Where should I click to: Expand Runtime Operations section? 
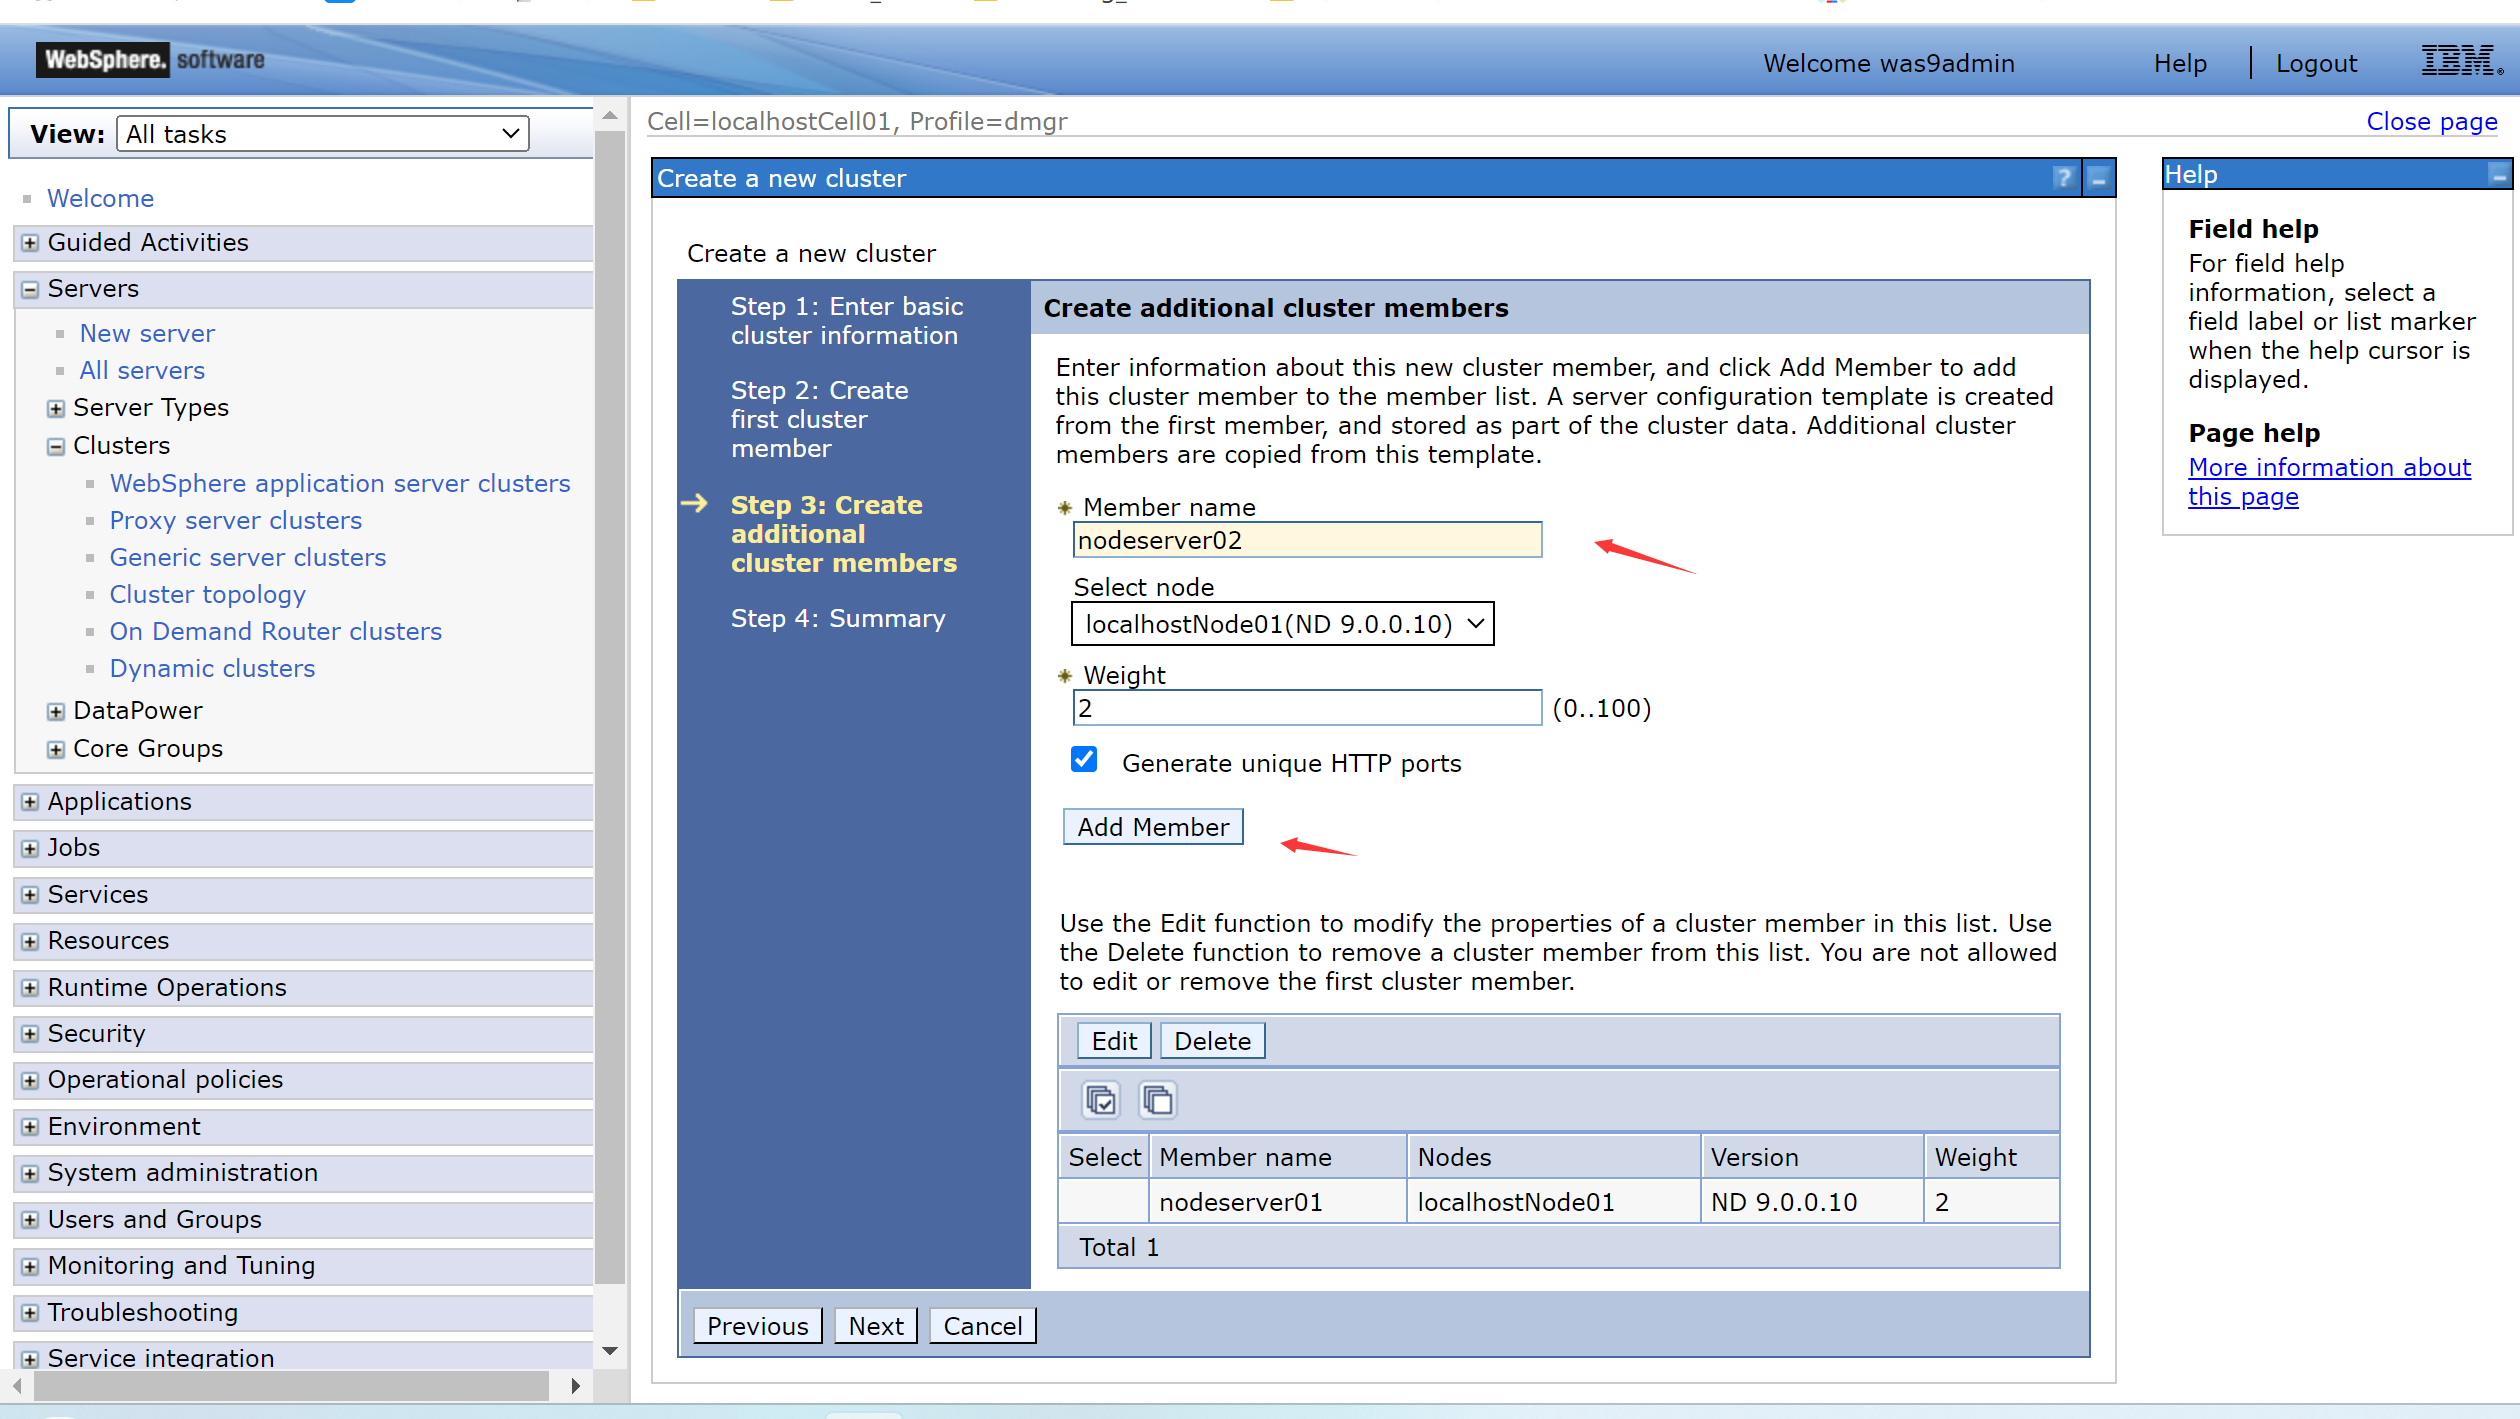pos(30,988)
